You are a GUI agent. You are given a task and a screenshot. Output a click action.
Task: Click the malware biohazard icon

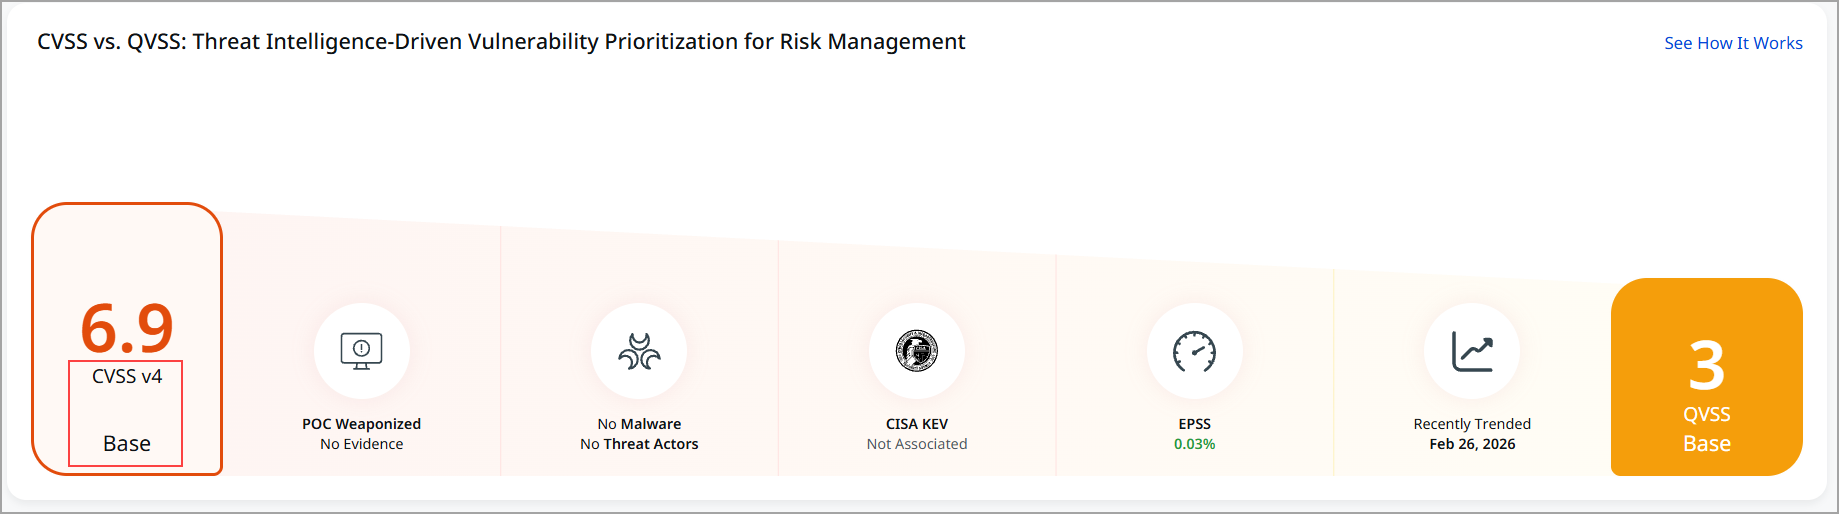[x=639, y=351]
